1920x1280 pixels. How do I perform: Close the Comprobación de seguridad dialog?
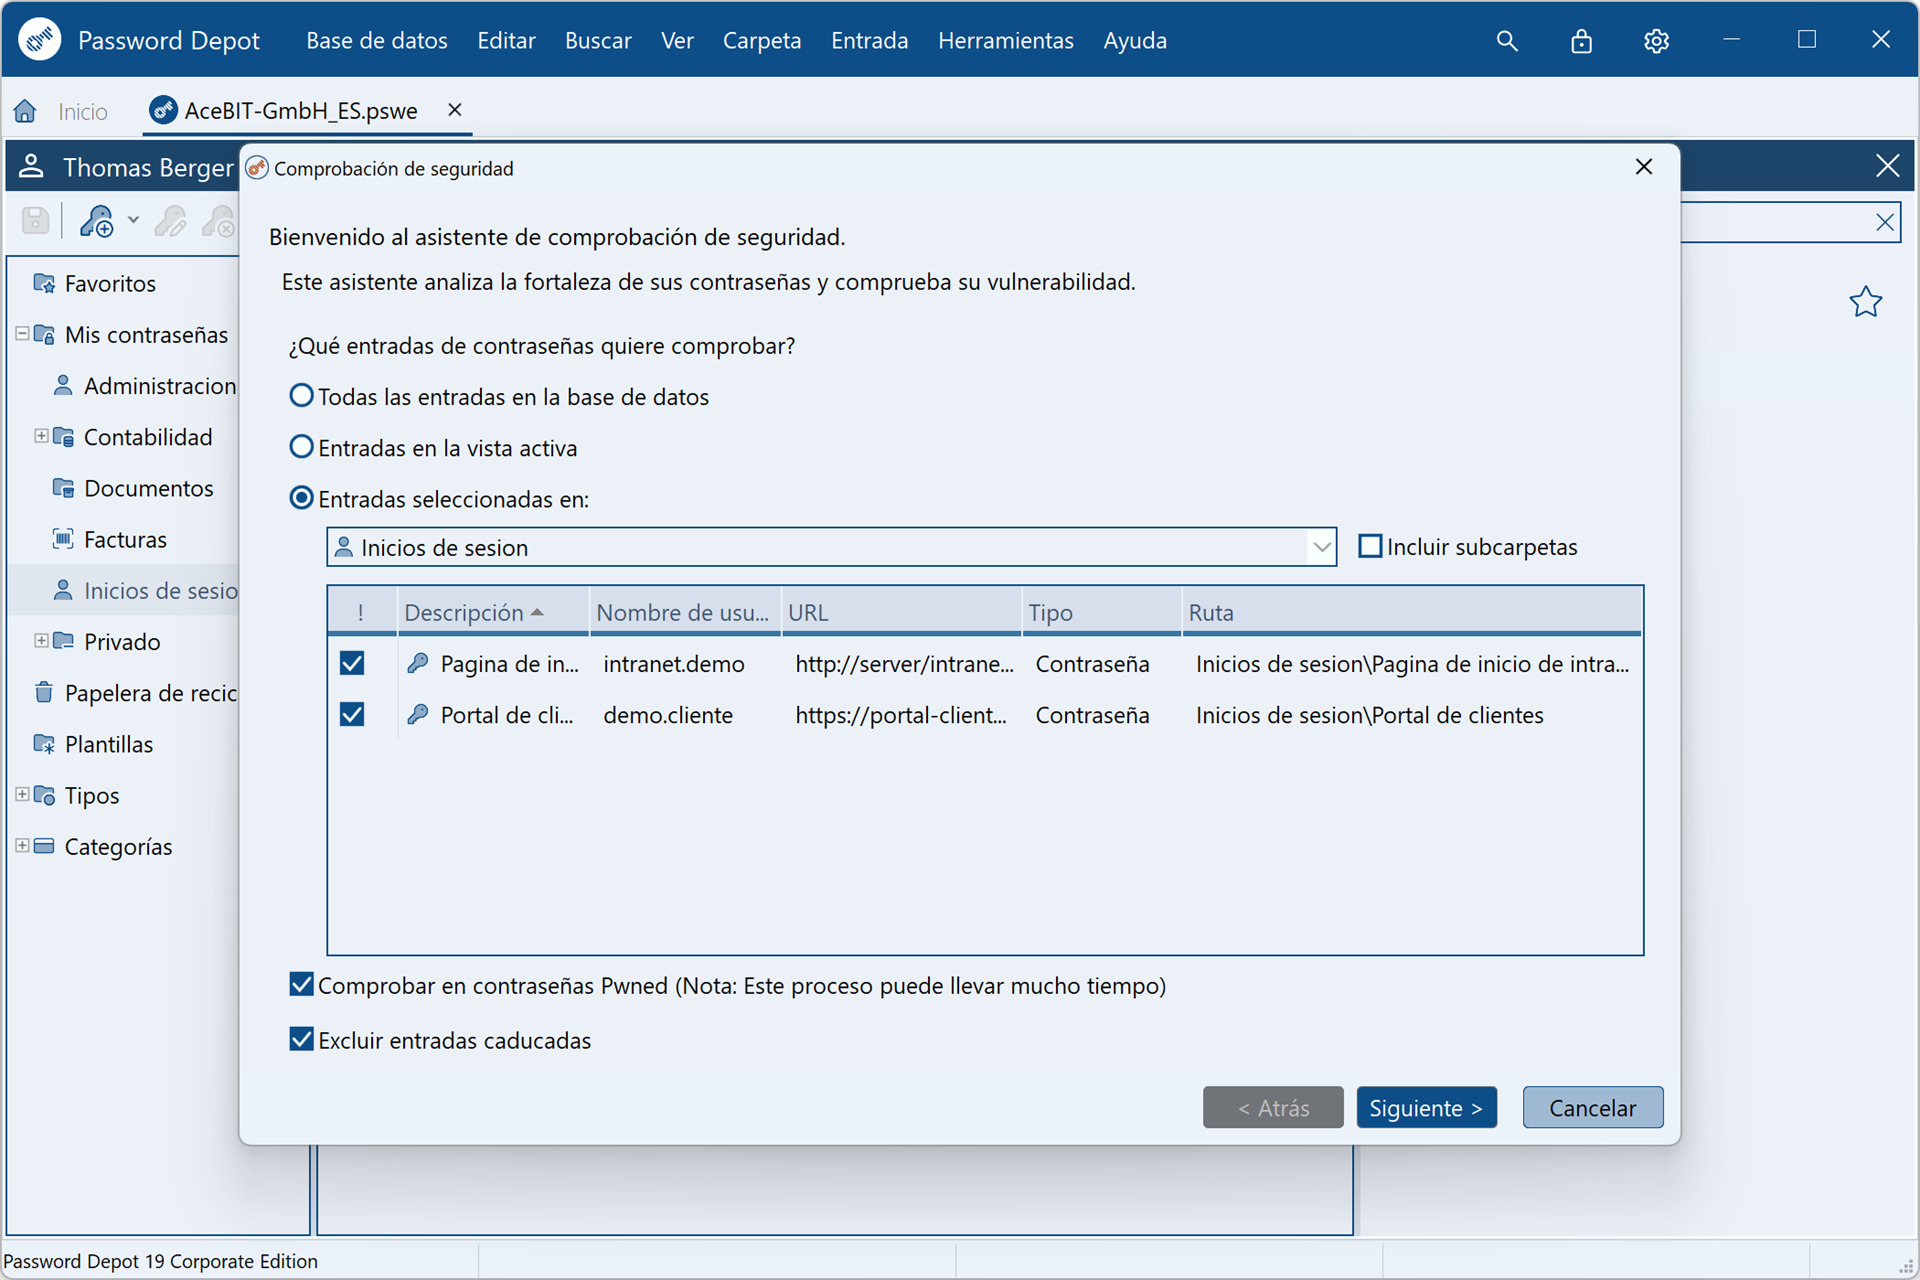(1644, 167)
